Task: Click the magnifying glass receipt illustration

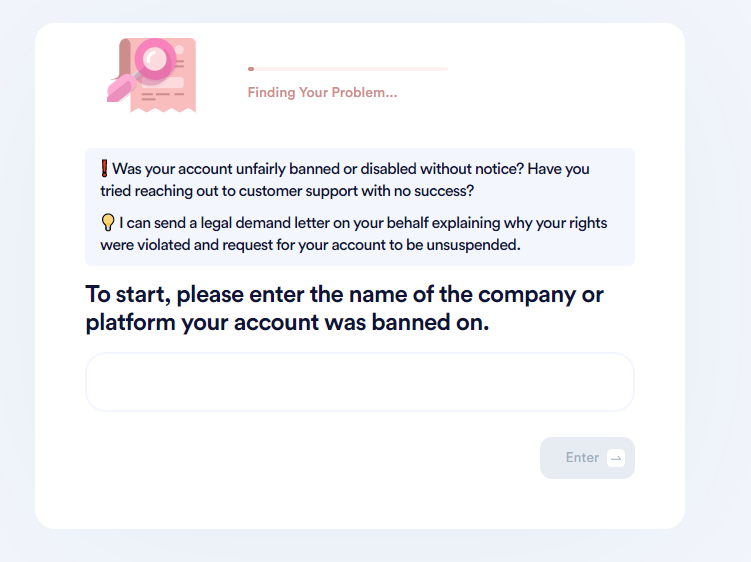Action: (151, 76)
